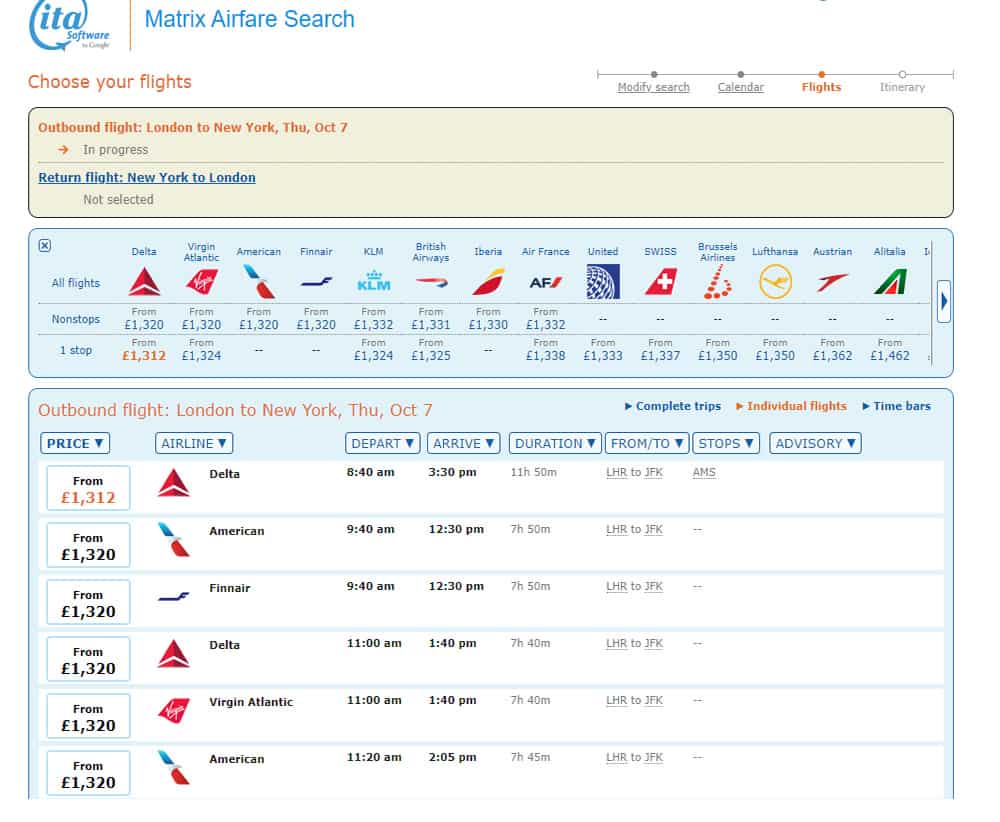The width and height of the screenshot is (1000, 822).
Task: Click the All flights matrix label
Action: point(75,283)
